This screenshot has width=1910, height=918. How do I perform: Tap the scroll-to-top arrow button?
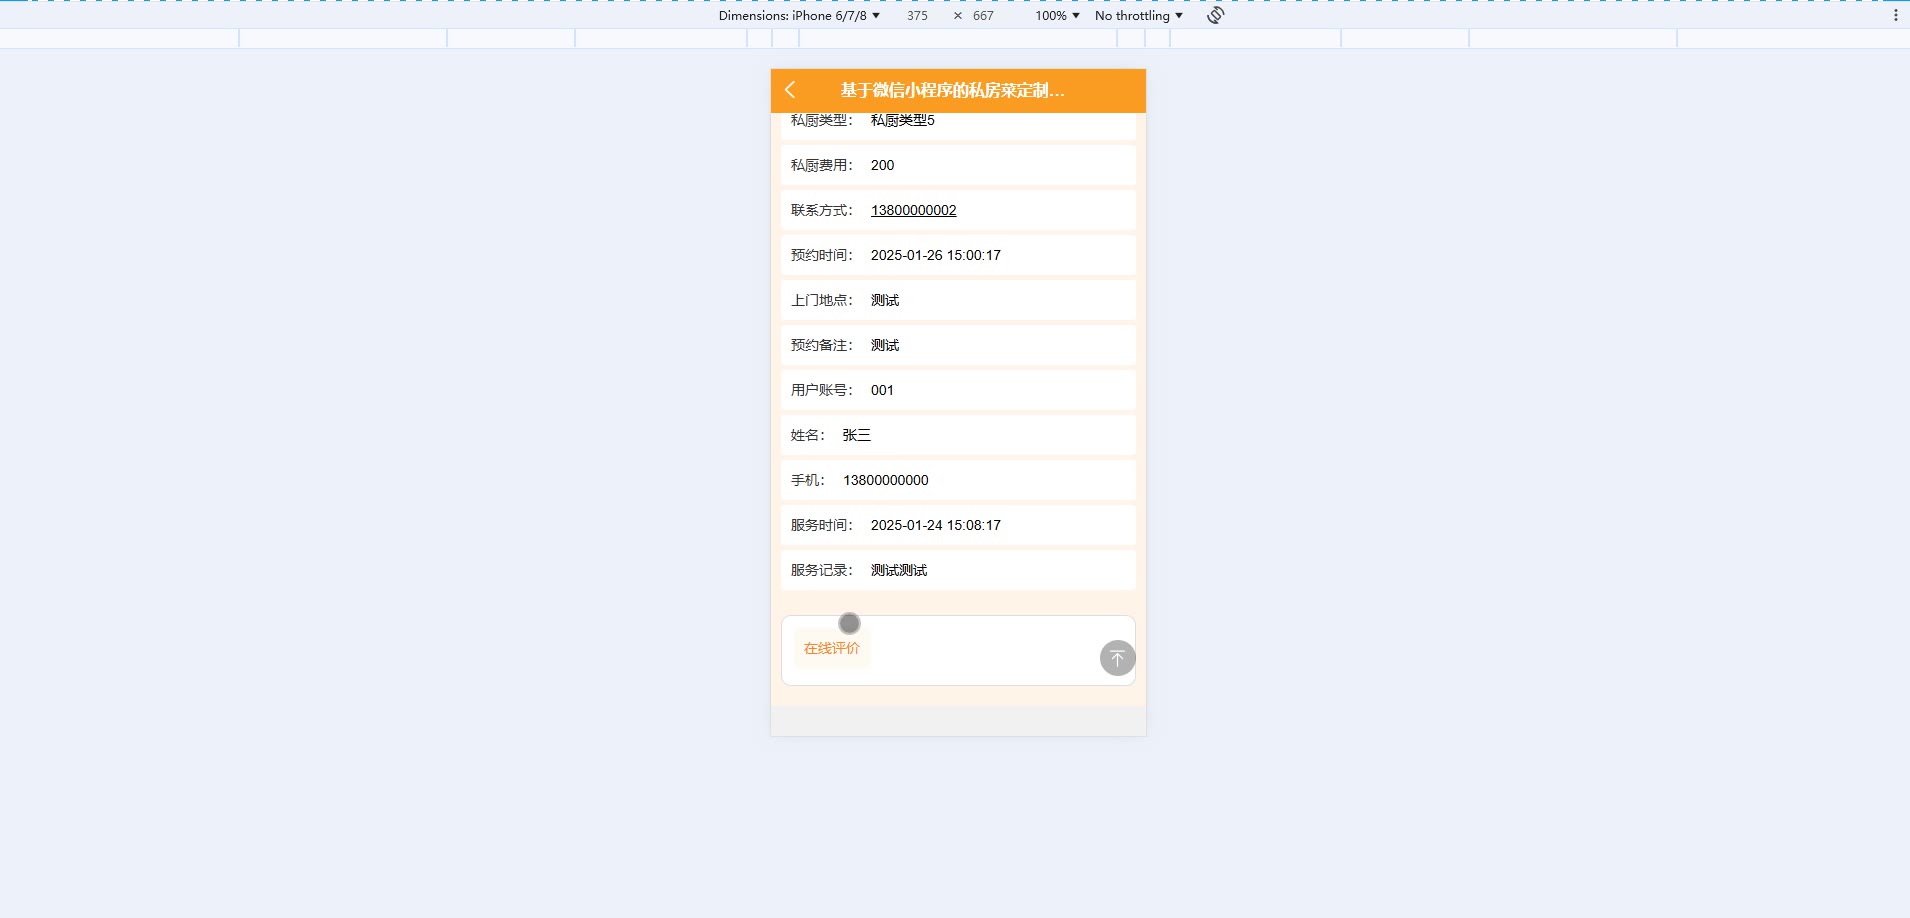1118,658
